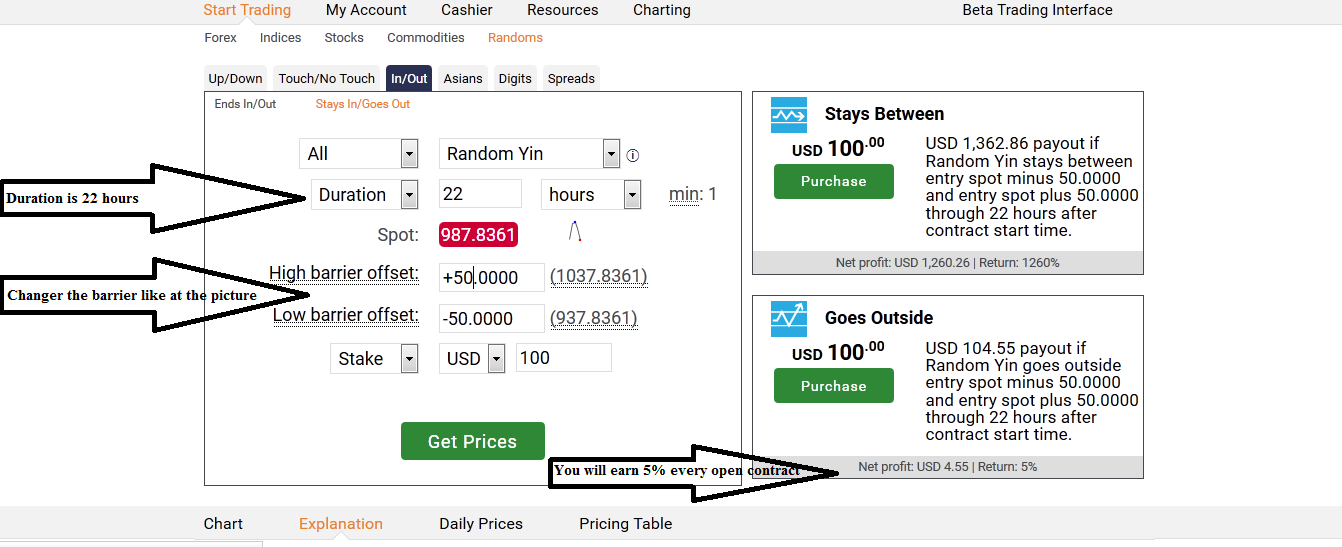Image resolution: width=1342 pixels, height=547 pixels.
Task: Click the Stays Between contract icon
Action: (789, 115)
